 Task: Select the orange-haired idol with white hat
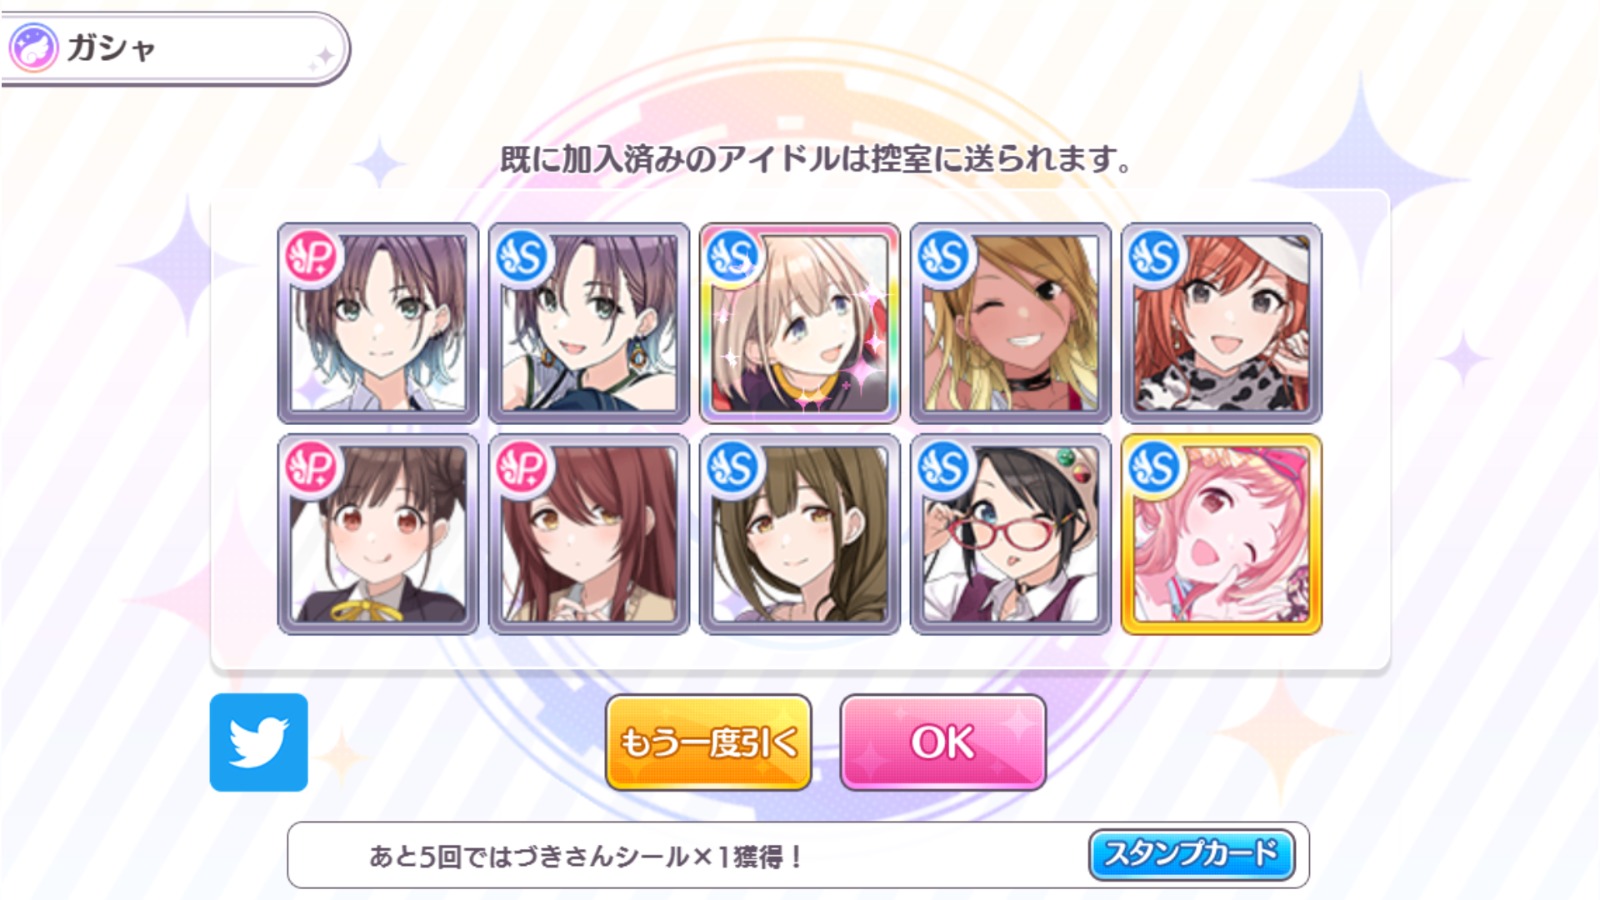point(1221,323)
